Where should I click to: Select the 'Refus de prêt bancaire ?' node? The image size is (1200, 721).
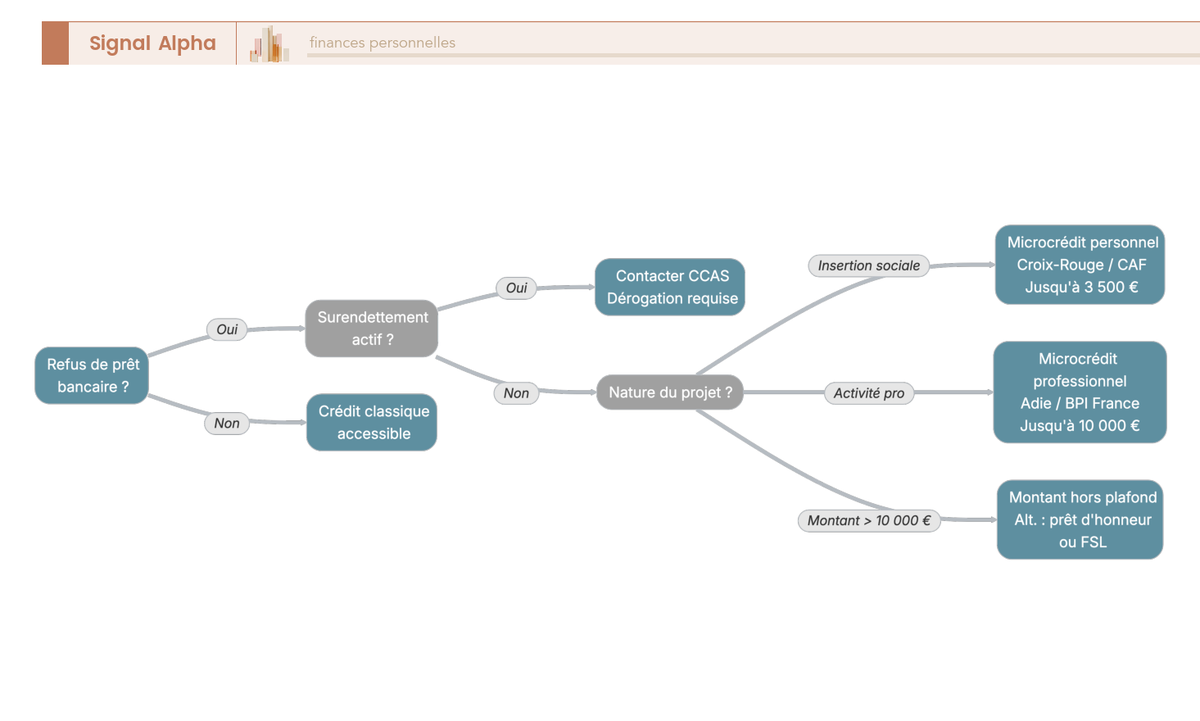92,376
